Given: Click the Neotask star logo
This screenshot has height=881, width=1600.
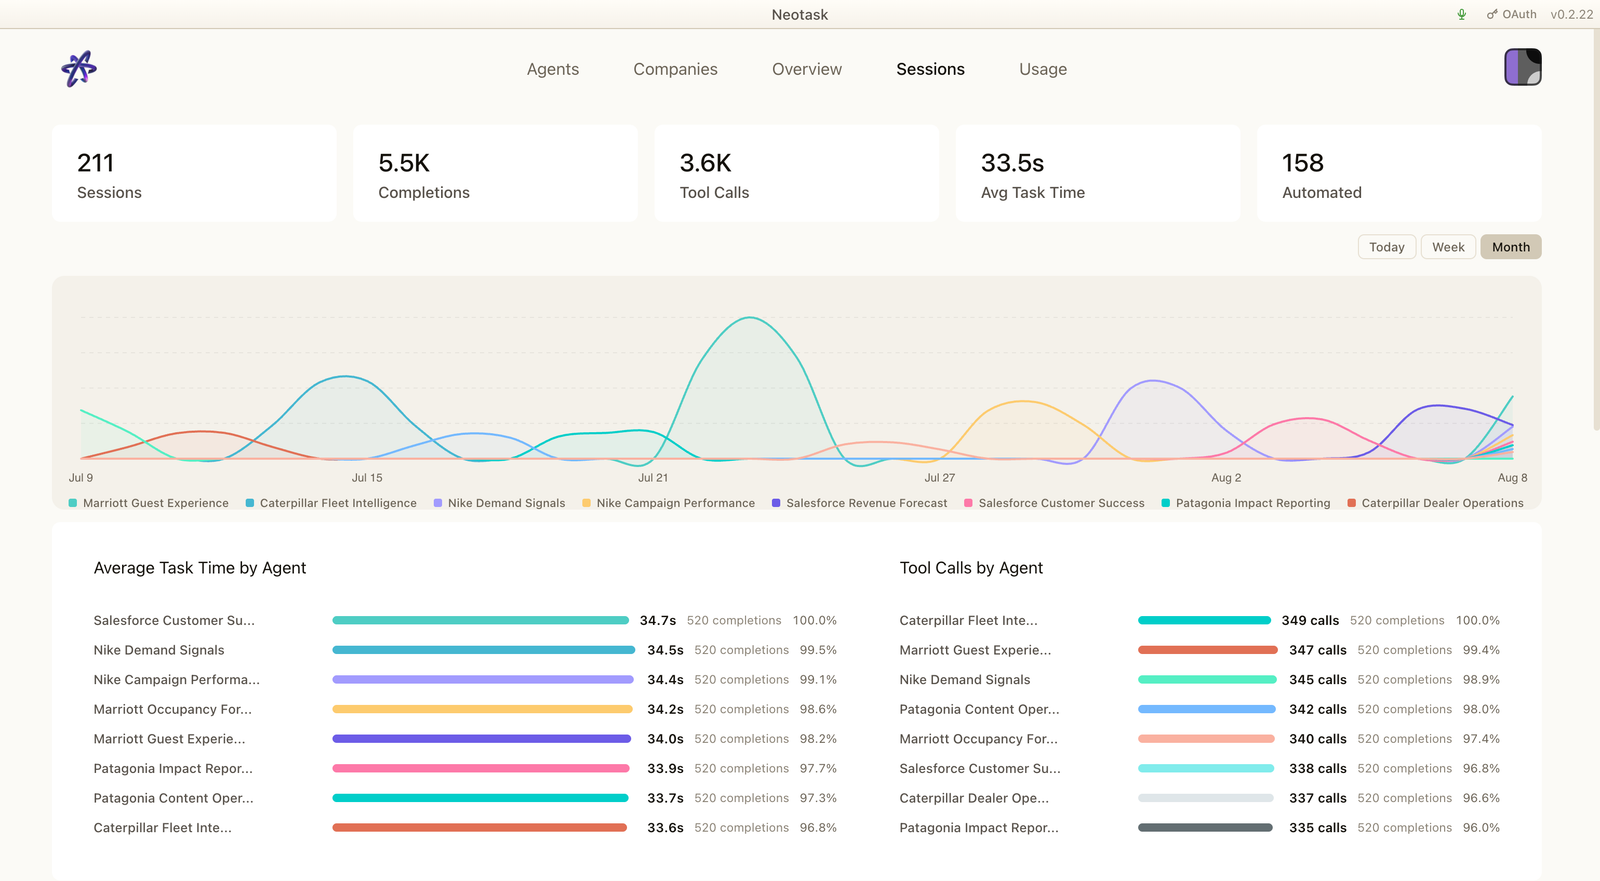Looking at the screenshot, I should click(79, 69).
